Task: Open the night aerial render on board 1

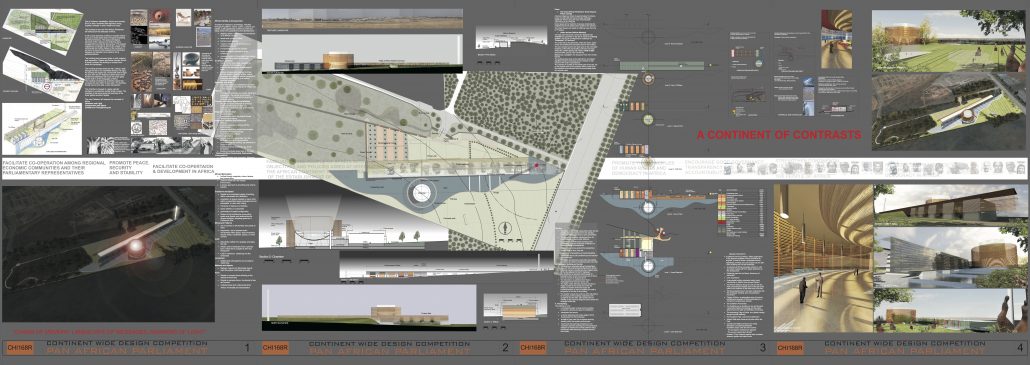Action: [x=108, y=254]
